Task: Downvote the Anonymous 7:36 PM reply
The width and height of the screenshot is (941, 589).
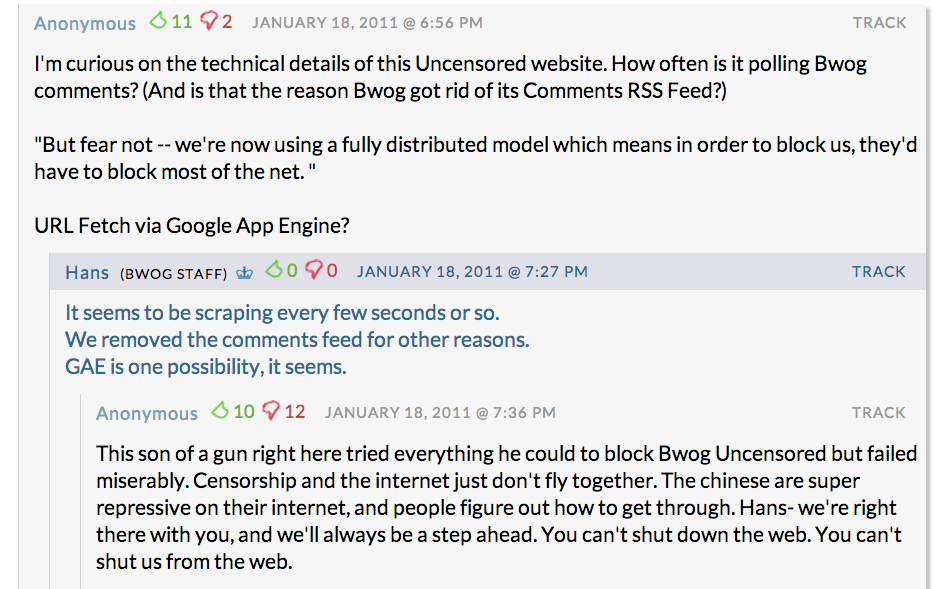Action: (270, 411)
